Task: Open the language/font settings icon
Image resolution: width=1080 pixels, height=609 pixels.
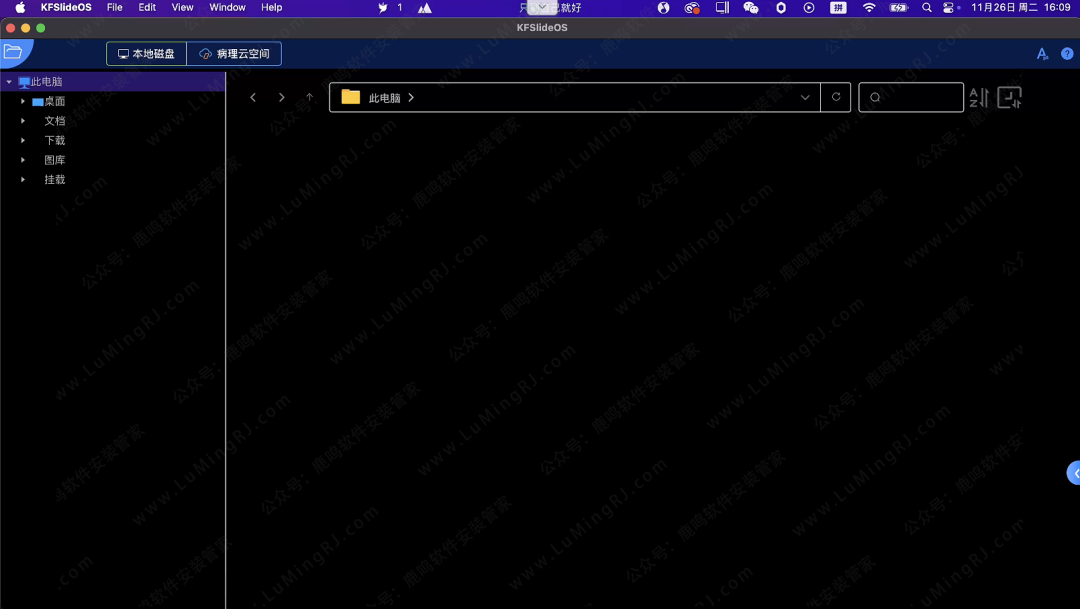Action: coord(1042,54)
